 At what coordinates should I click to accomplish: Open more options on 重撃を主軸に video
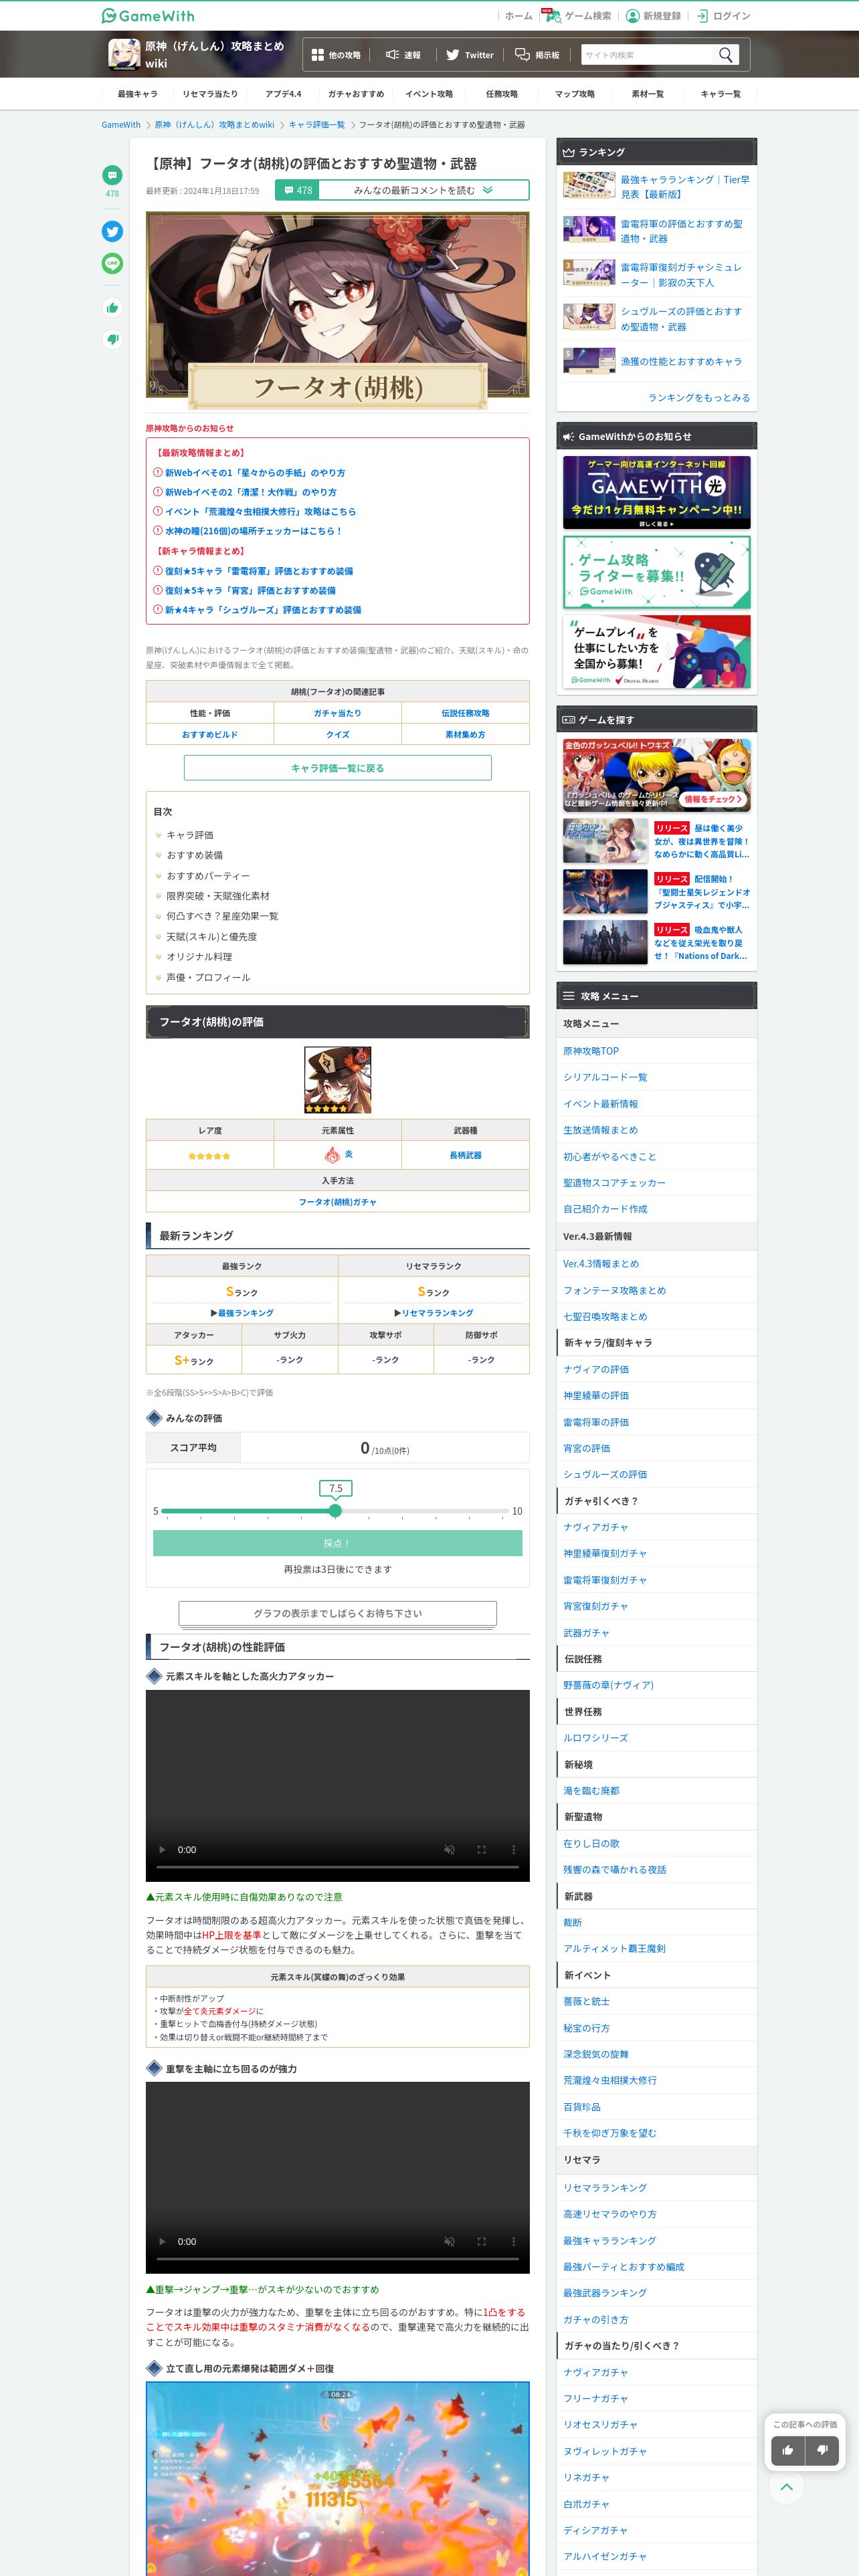[513, 2242]
